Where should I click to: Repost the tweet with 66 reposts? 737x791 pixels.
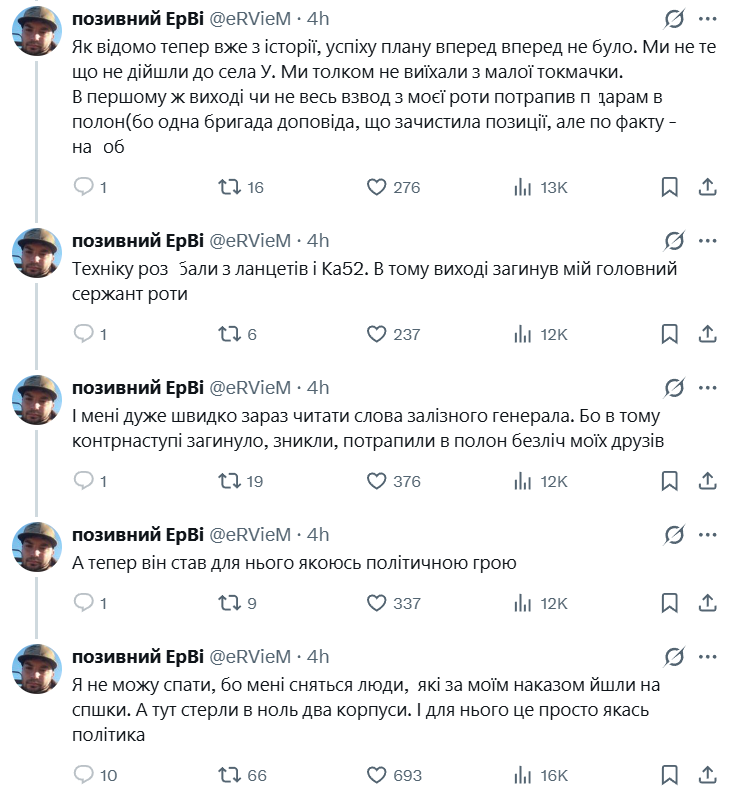point(230,775)
